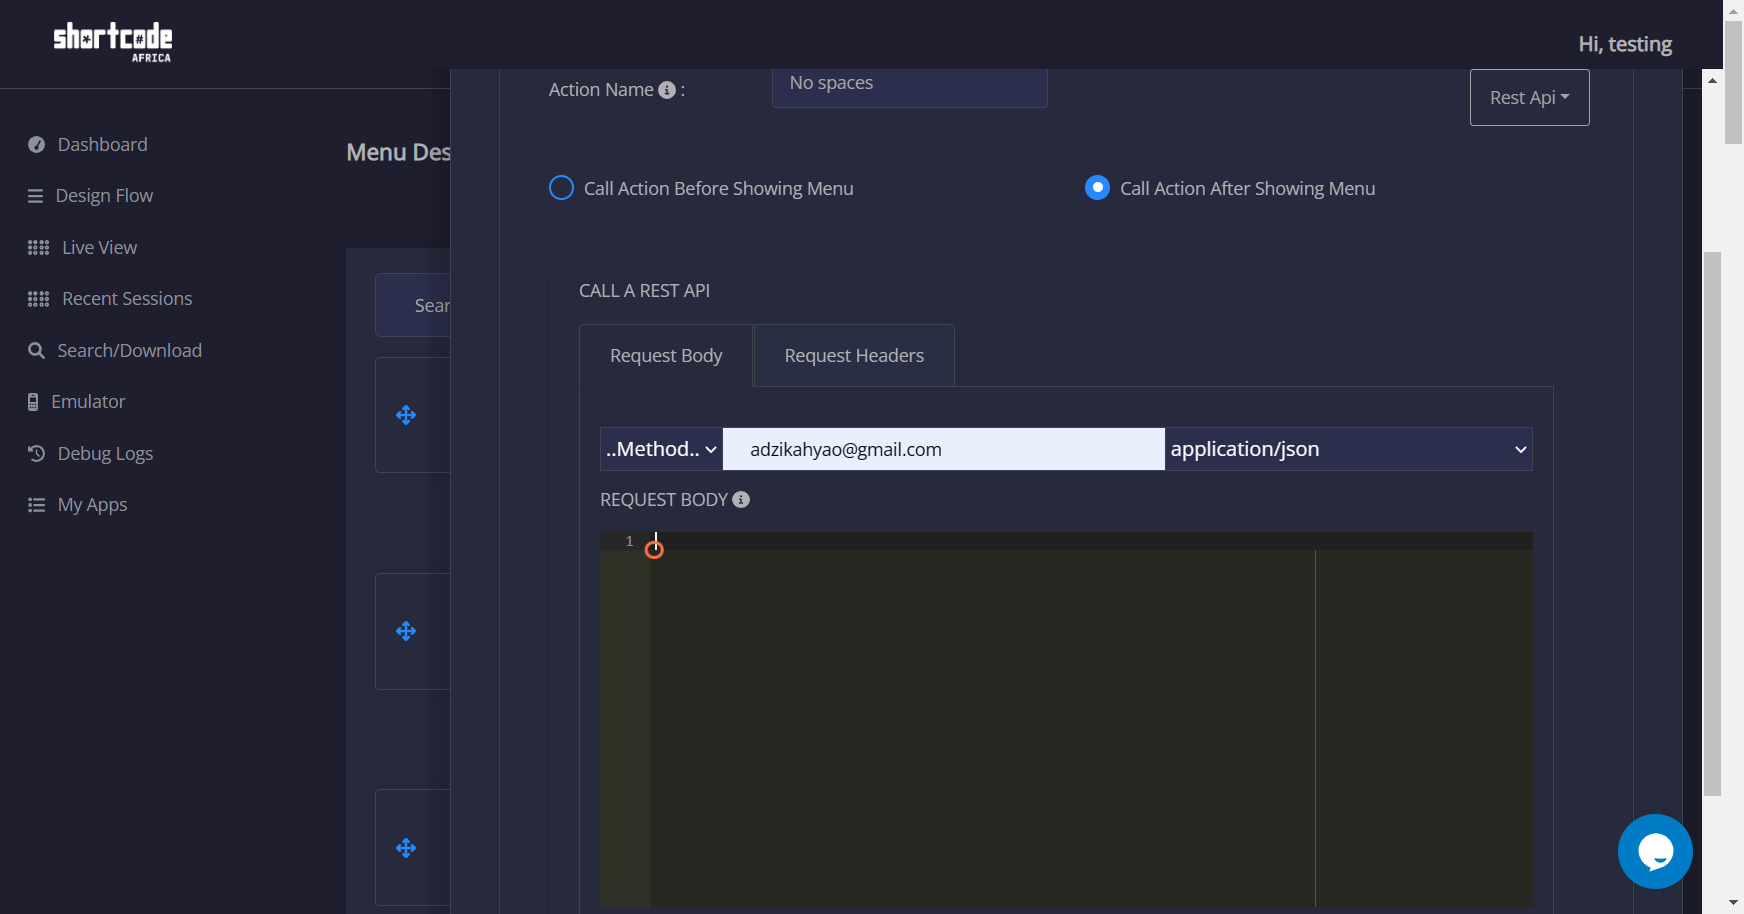The width and height of the screenshot is (1744, 914).
Task: Click the Search/Download magnifier icon
Action: [x=36, y=351]
